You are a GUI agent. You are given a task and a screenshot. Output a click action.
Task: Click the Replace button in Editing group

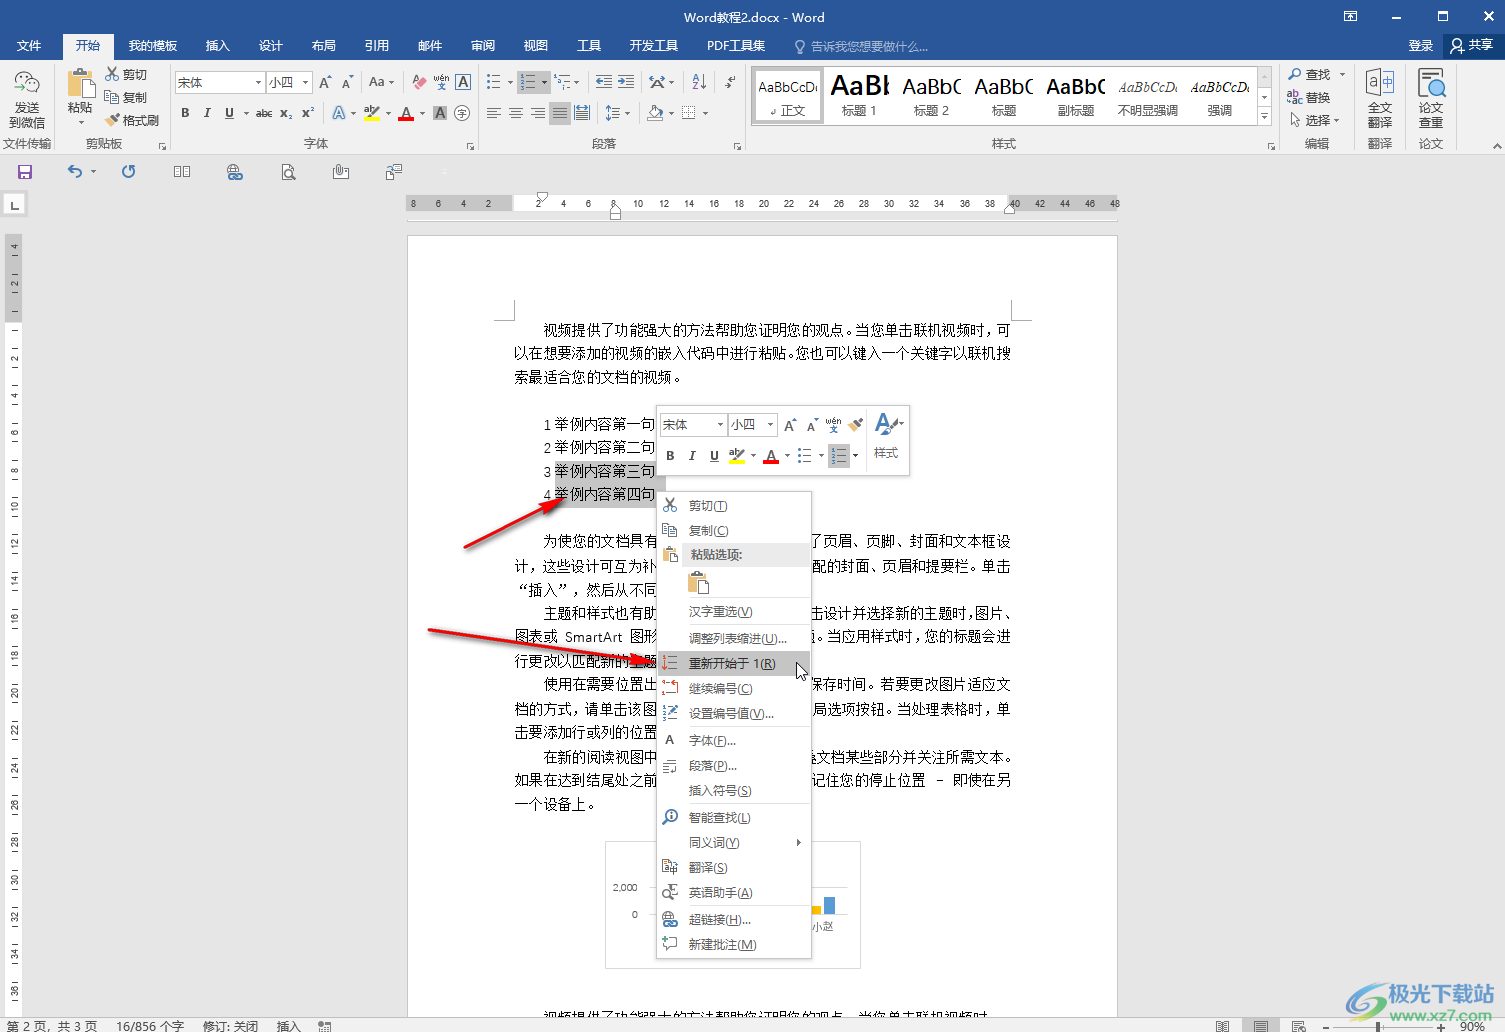click(x=1309, y=97)
